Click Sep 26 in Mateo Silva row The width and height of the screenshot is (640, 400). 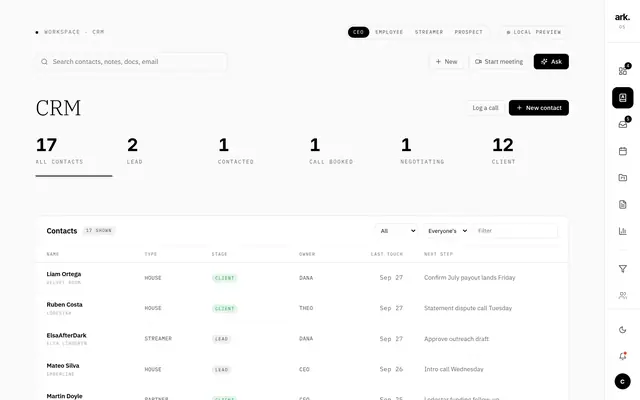click(391, 369)
